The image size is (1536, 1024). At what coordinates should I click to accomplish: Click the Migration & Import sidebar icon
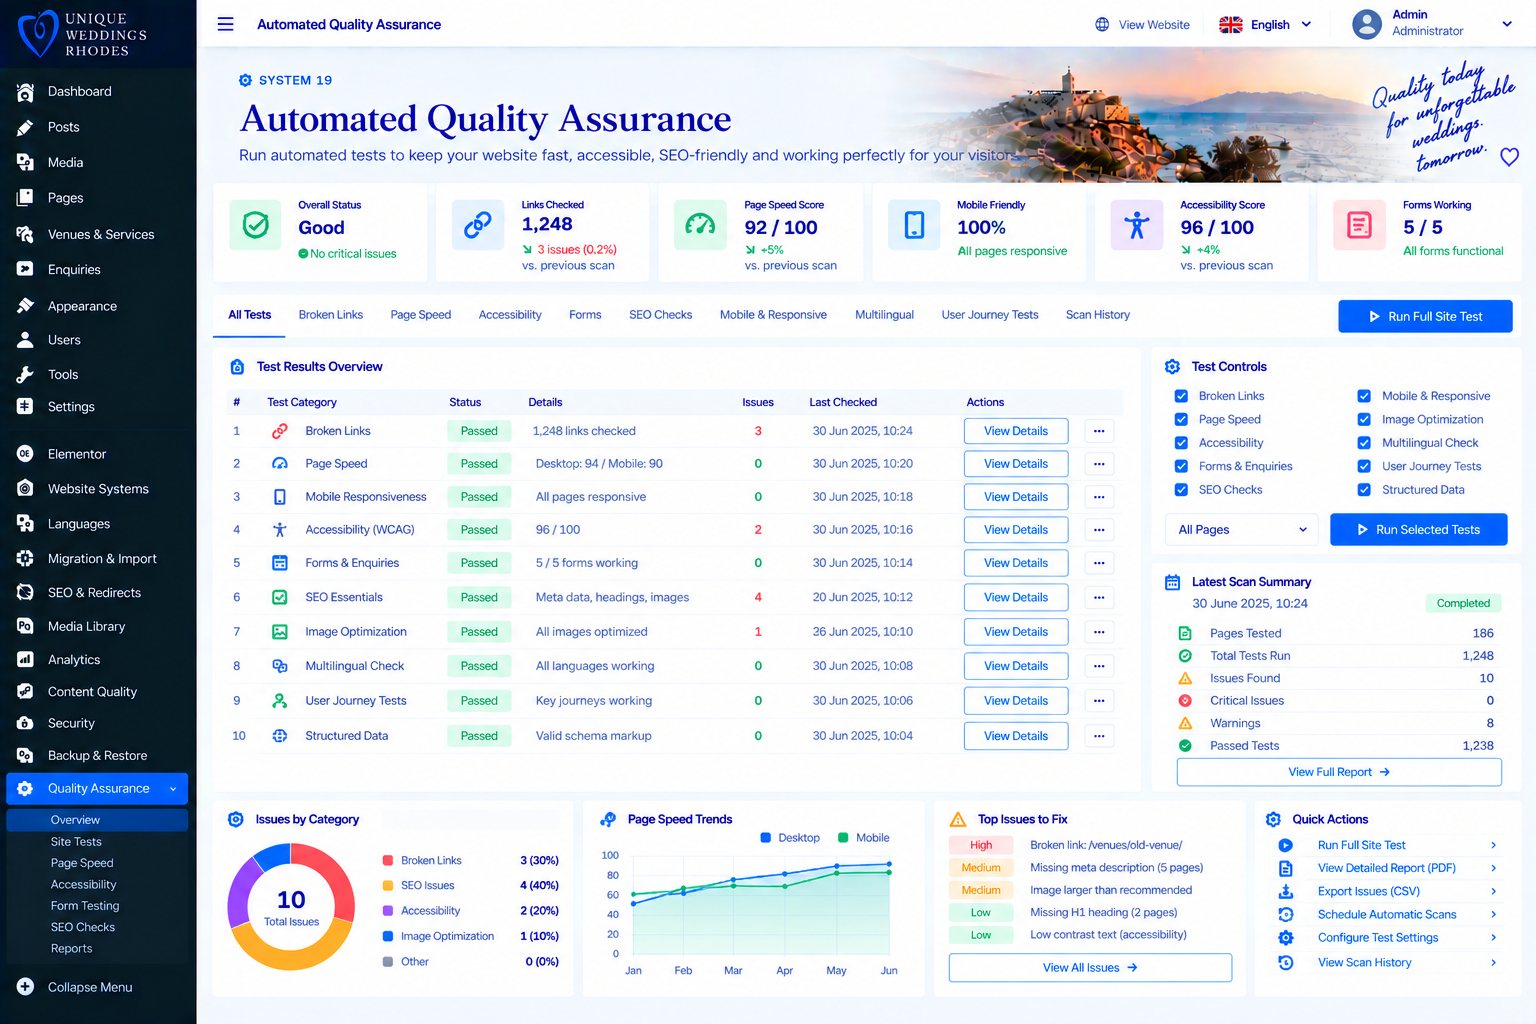(26, 559)
